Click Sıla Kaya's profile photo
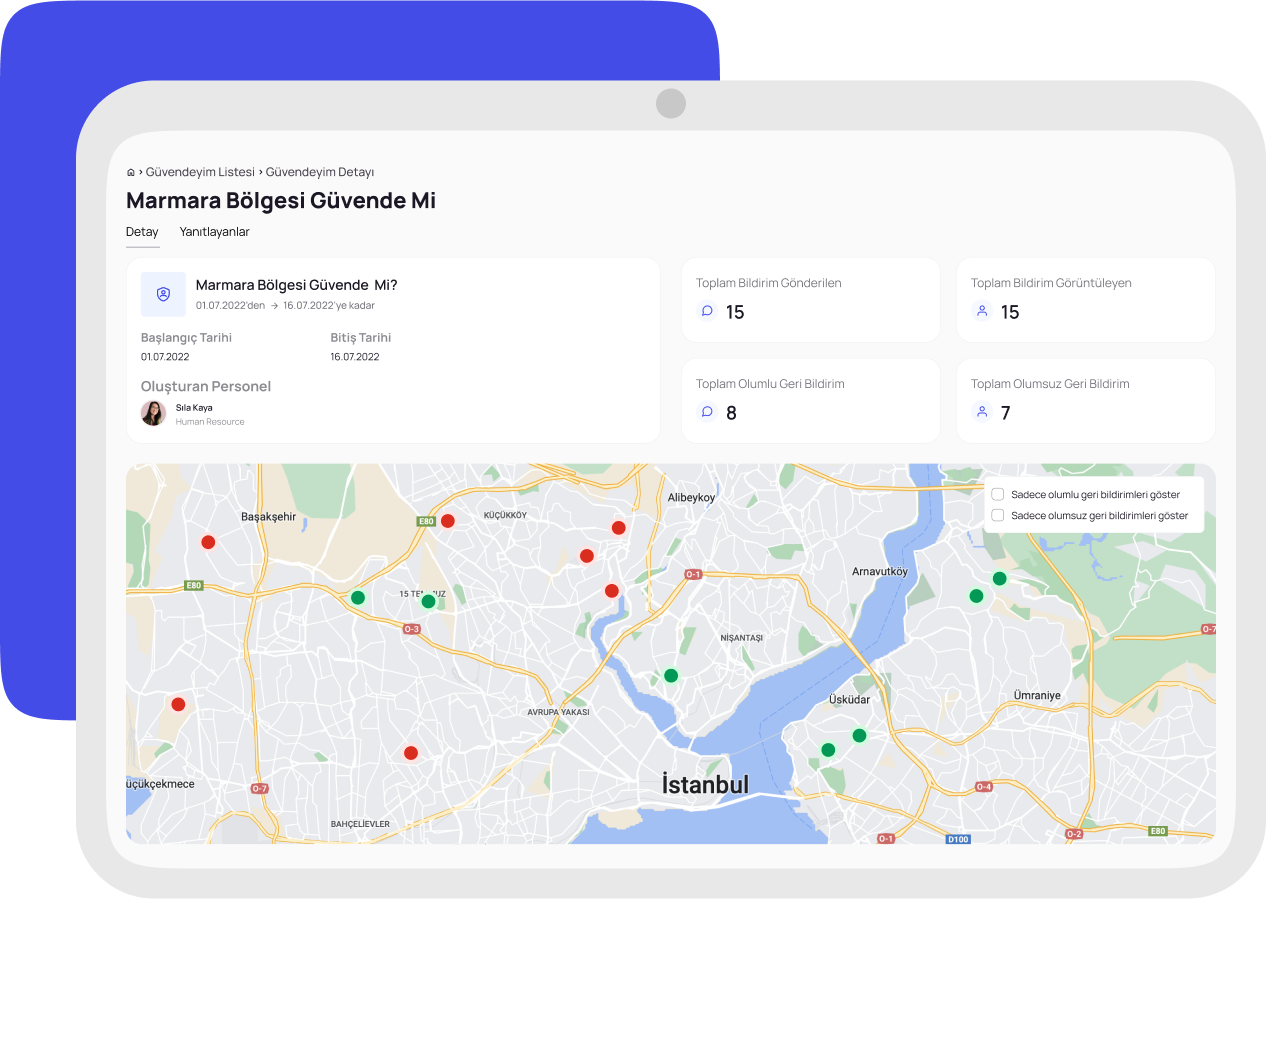This screenshot has width=1266, height=1055. (x=154, y=413)
